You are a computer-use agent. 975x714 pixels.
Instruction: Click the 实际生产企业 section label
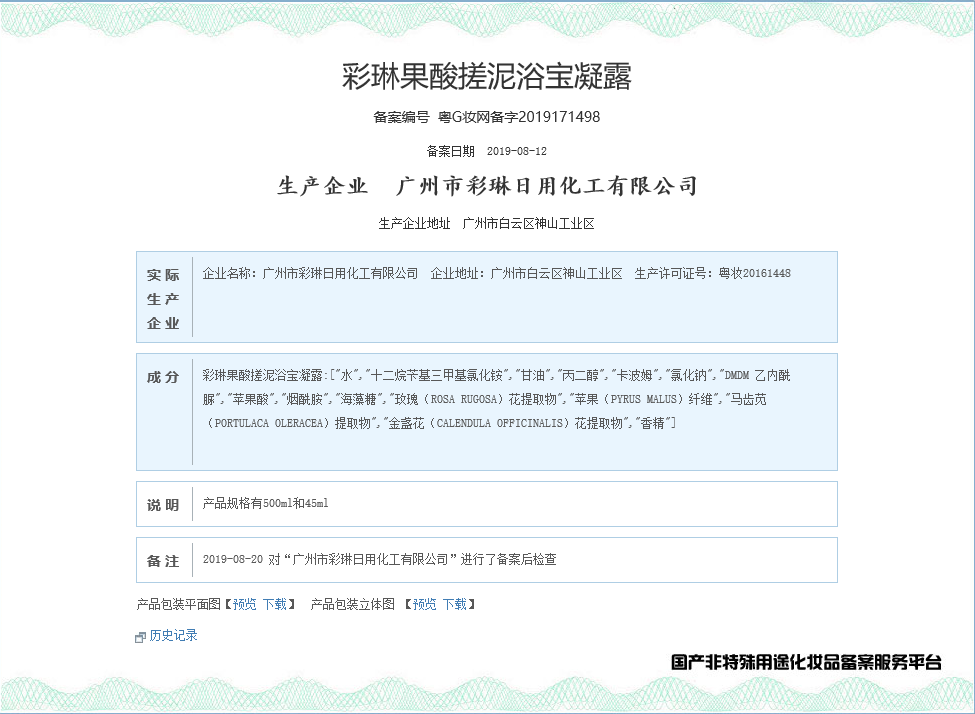point(164,299)
